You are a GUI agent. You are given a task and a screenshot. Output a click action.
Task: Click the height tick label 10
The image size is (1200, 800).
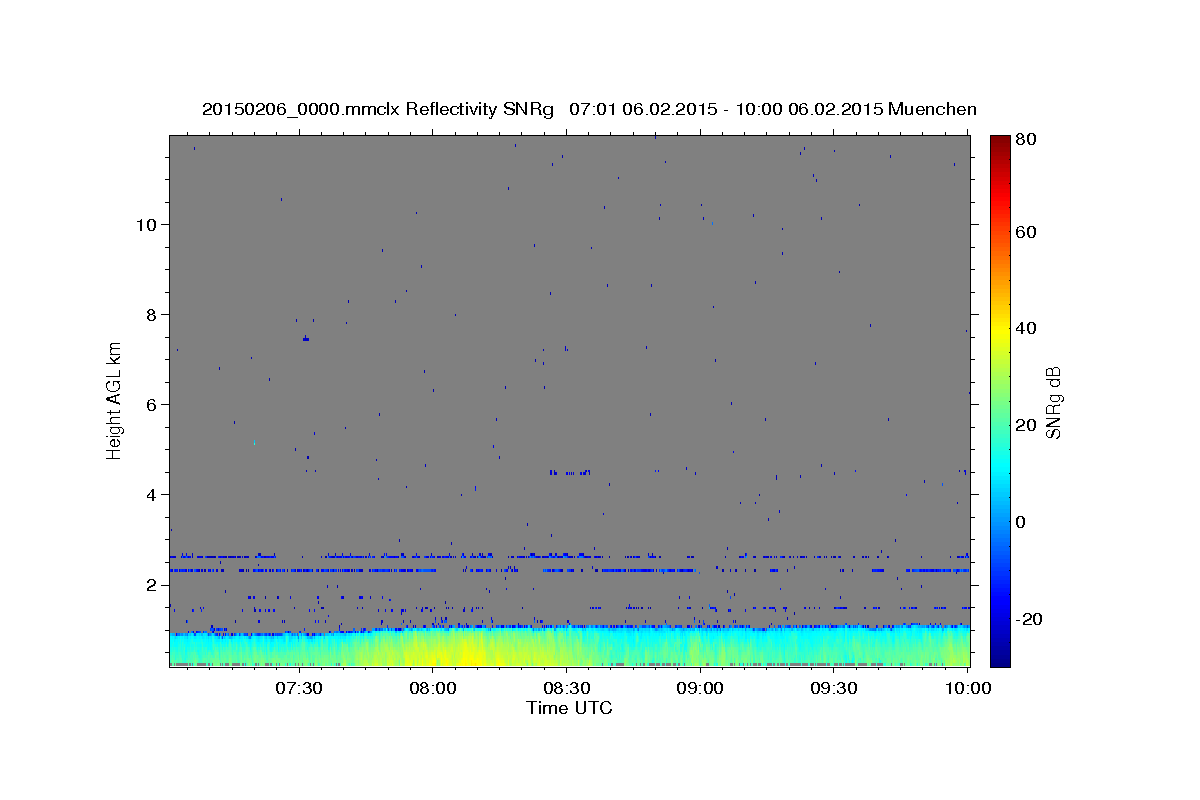[x=147, y=224]
